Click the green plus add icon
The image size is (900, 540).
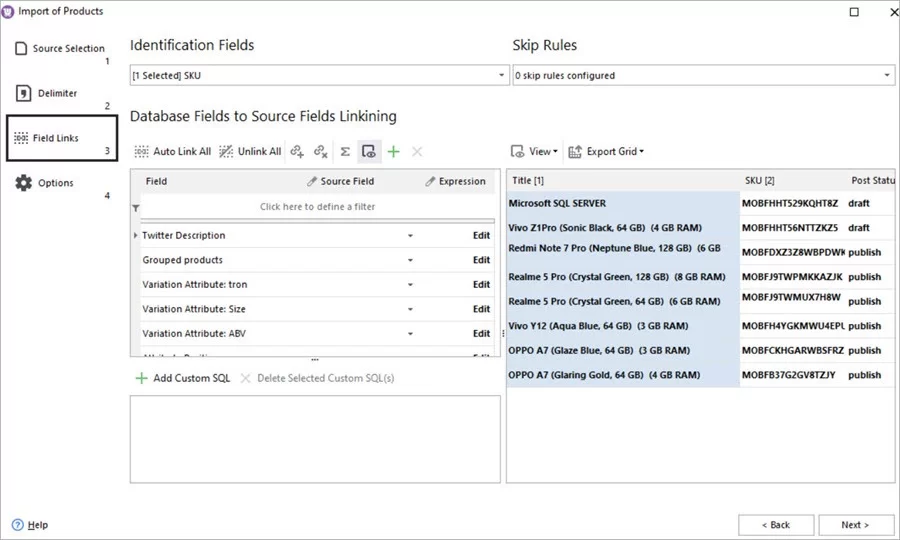click(x=393, y=152)
